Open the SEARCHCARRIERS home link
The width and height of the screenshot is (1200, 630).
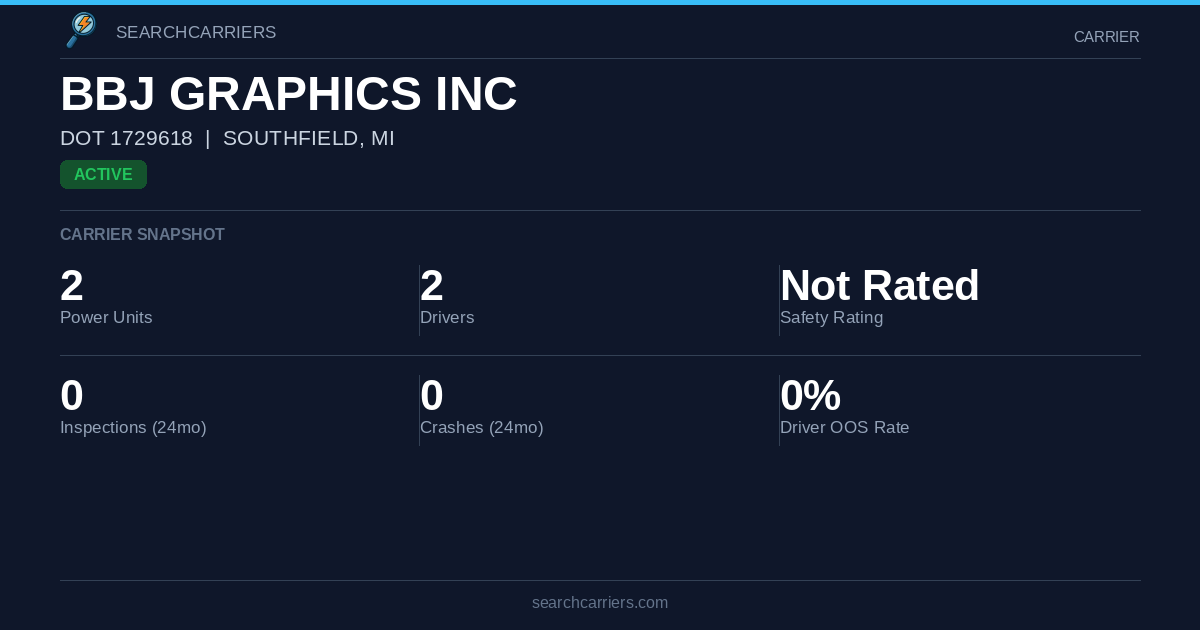pyautogui.click(x=196, y=33)
